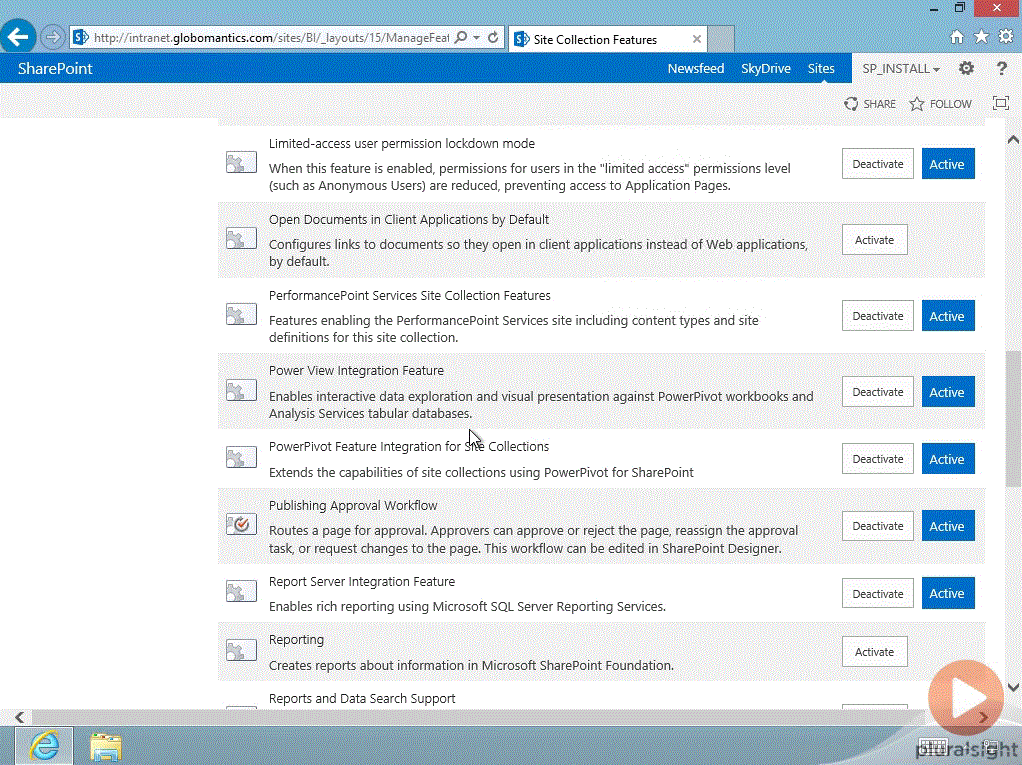Open the Favorites star icon
This screenshot has height=765, width=1022.
click(x=981, y=37)
